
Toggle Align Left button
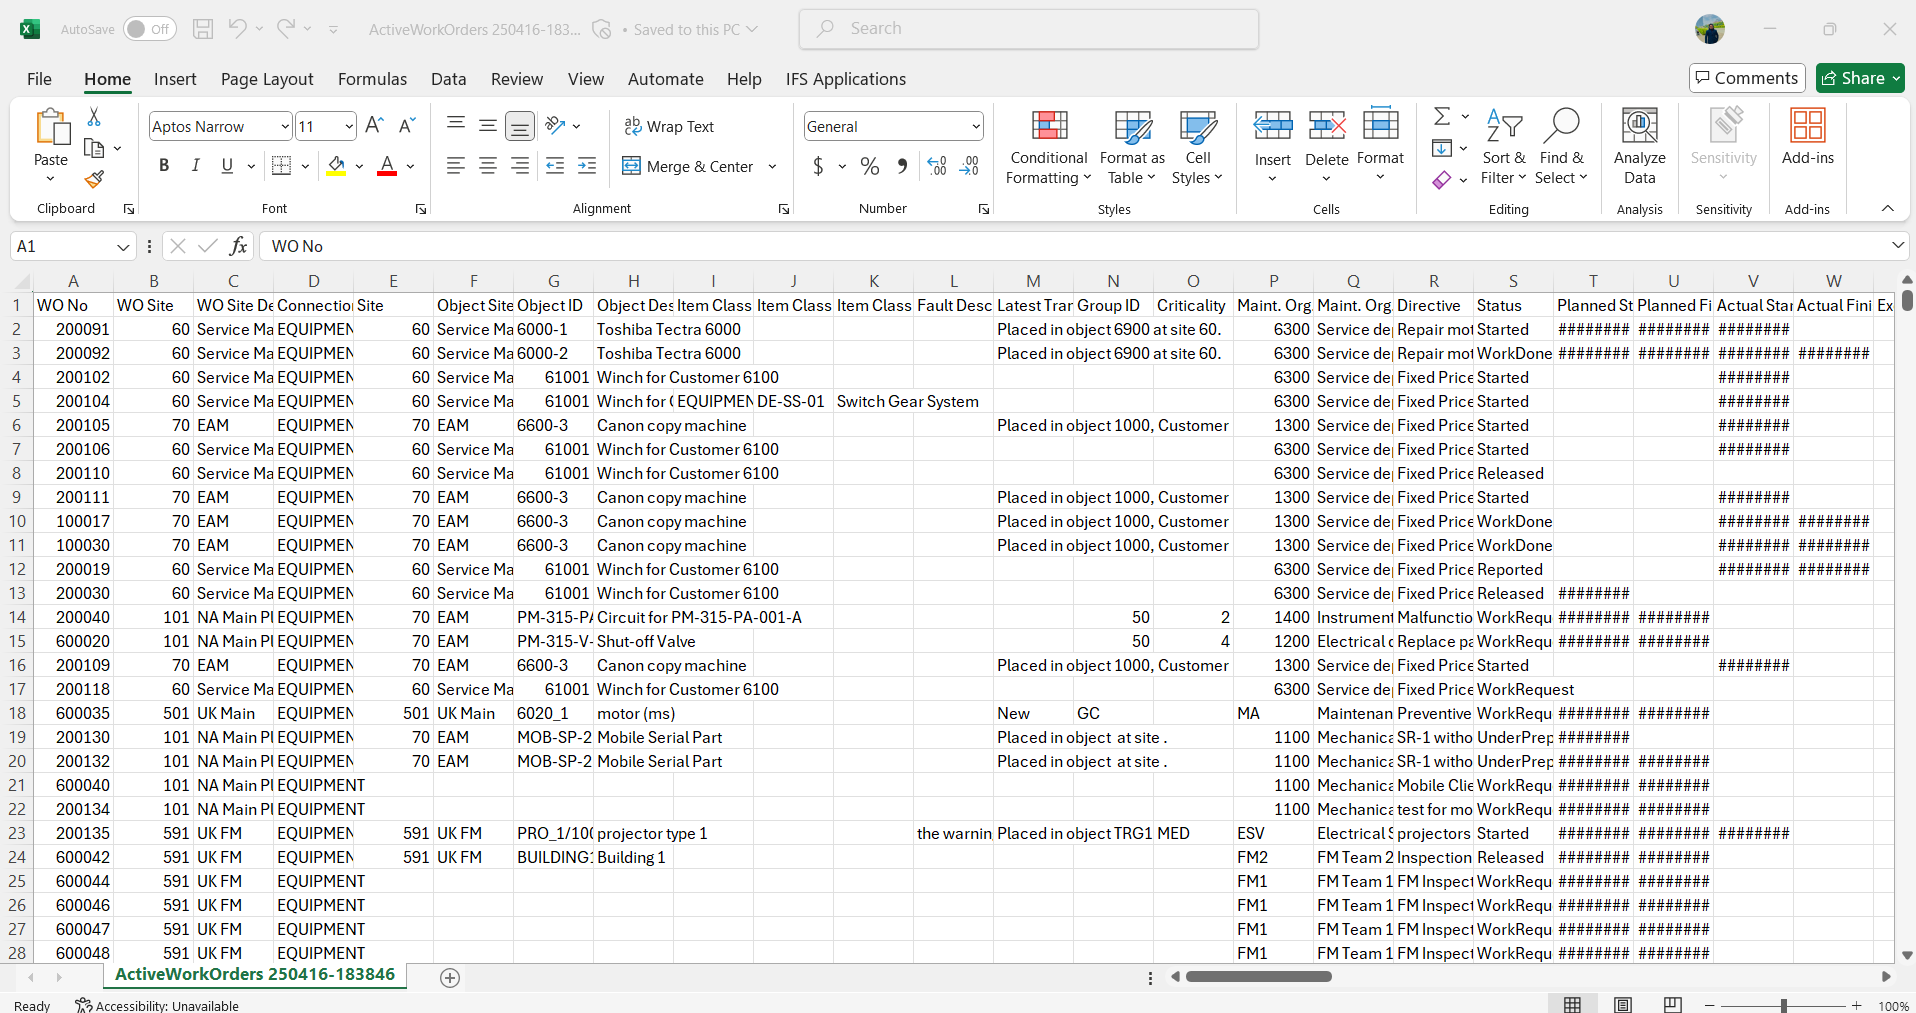tap(456, 166)
